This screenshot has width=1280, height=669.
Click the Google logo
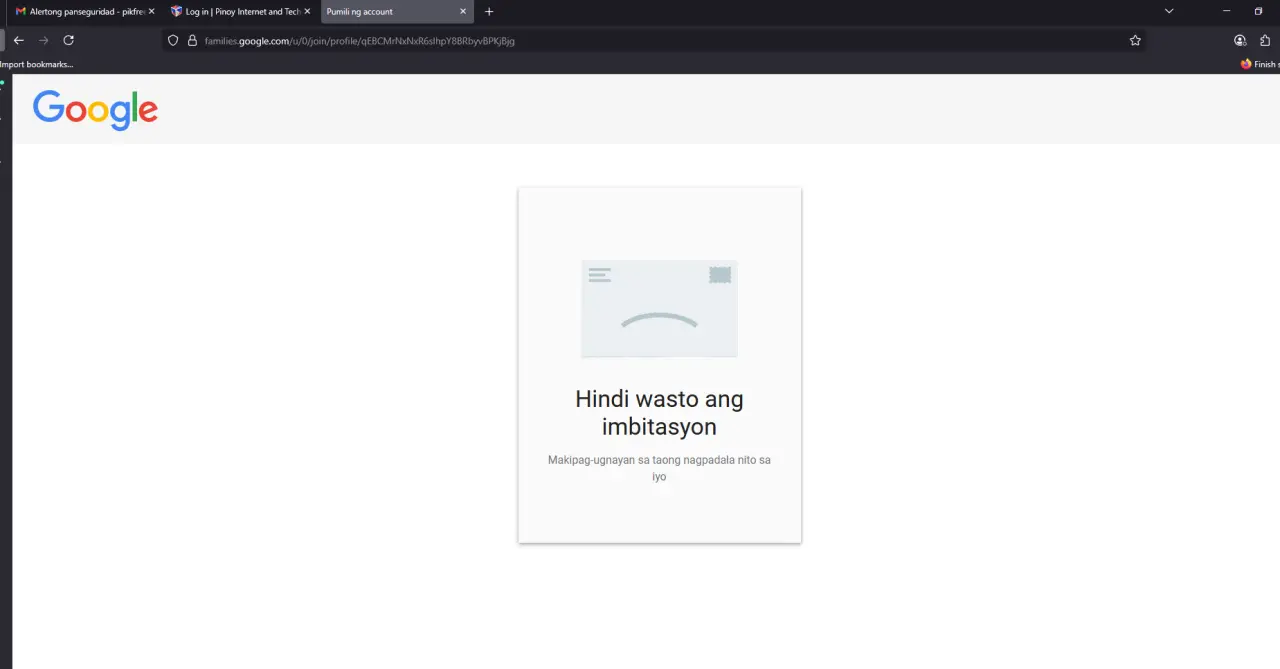tap(95, 110)
